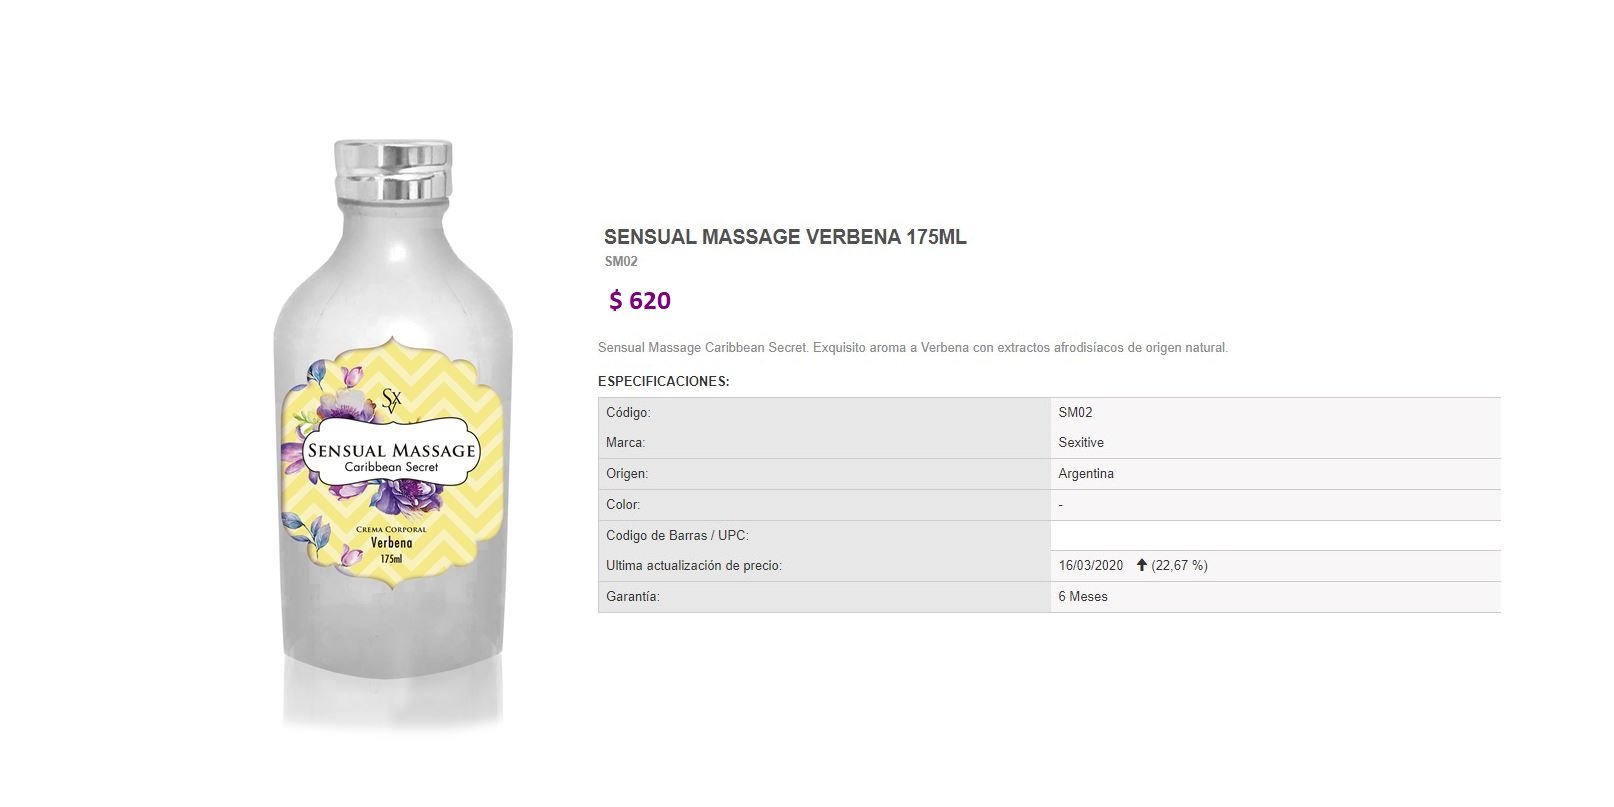Click the Garantía row label

point(633,596)
